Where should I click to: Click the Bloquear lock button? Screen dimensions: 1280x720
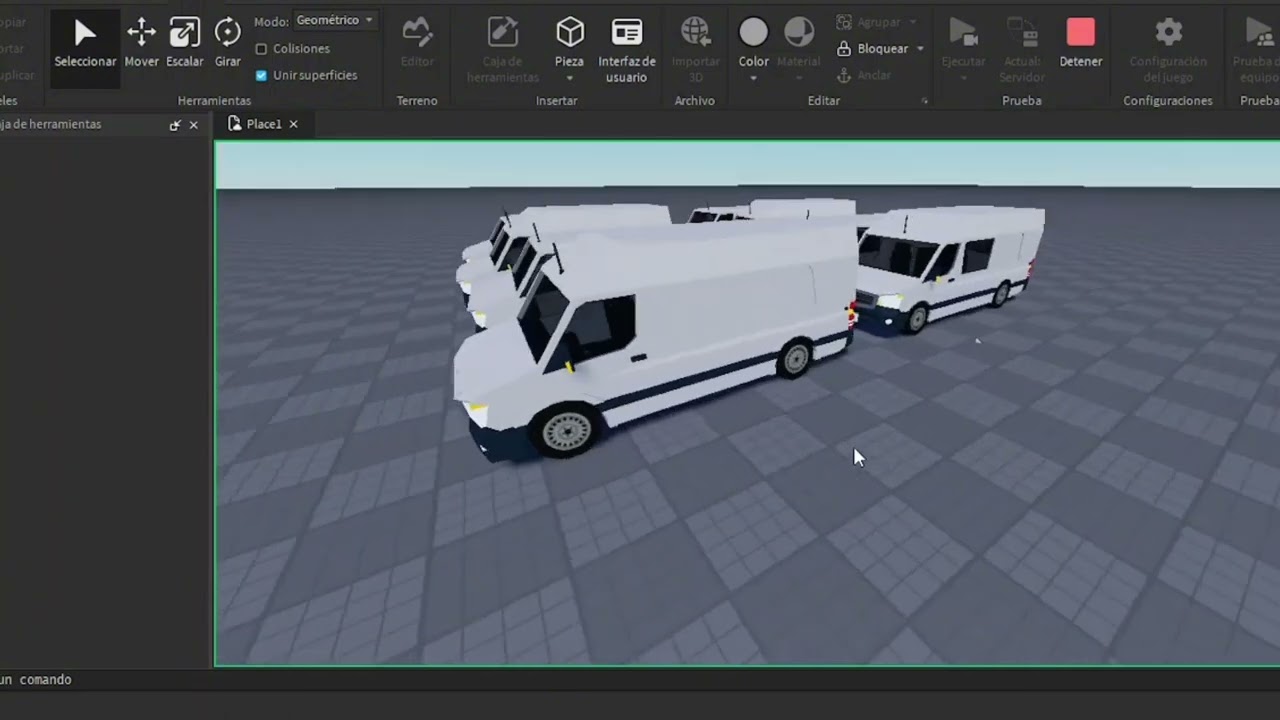click(x=873, y=48)
